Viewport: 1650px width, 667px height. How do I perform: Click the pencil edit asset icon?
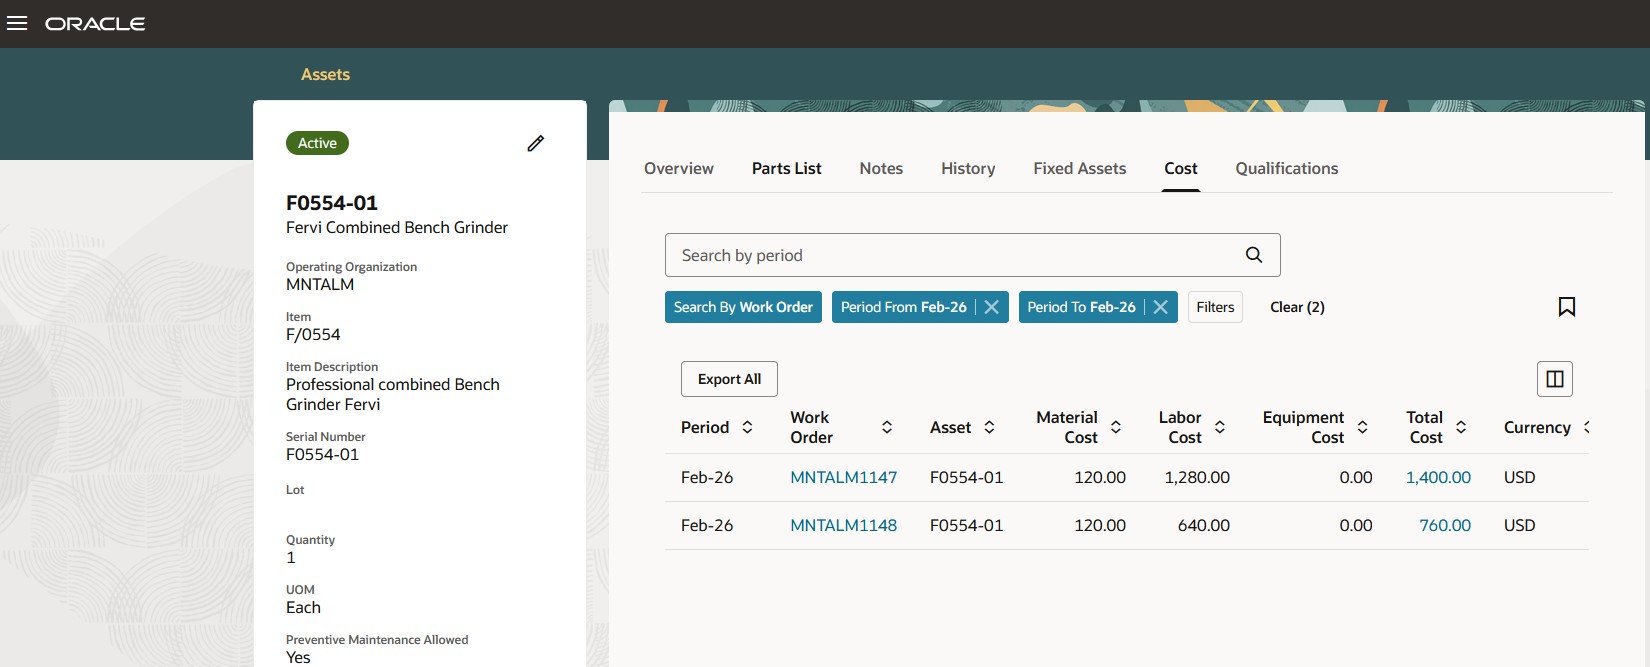pyautogui.click(x=536, y=143)
